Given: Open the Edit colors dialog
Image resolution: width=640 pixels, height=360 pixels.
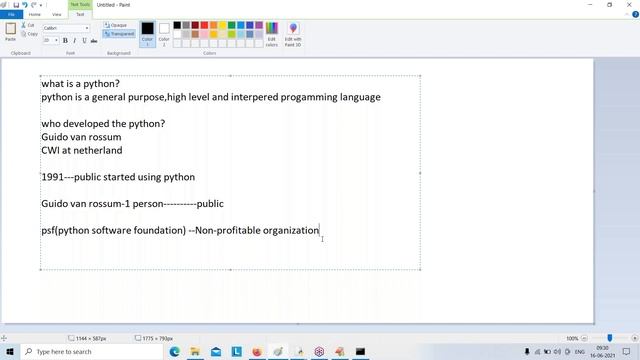Looking at the screenshot, I should [x=272, y=34].
